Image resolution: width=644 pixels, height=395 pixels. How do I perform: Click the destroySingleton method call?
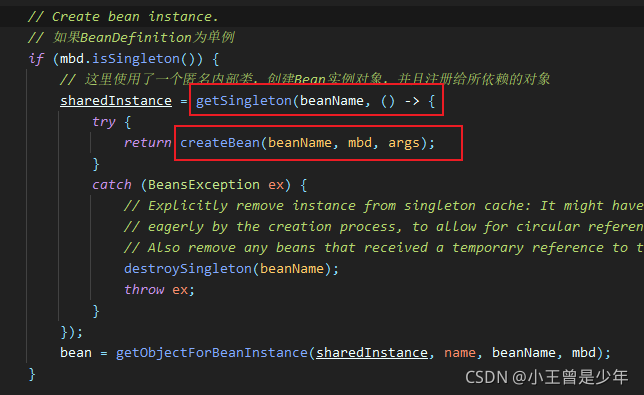188,269
